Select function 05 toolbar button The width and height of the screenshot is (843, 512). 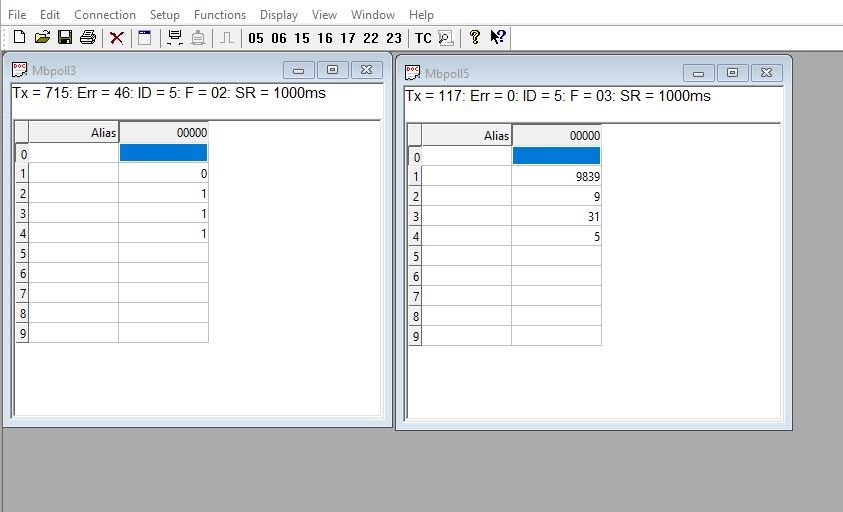256,38
